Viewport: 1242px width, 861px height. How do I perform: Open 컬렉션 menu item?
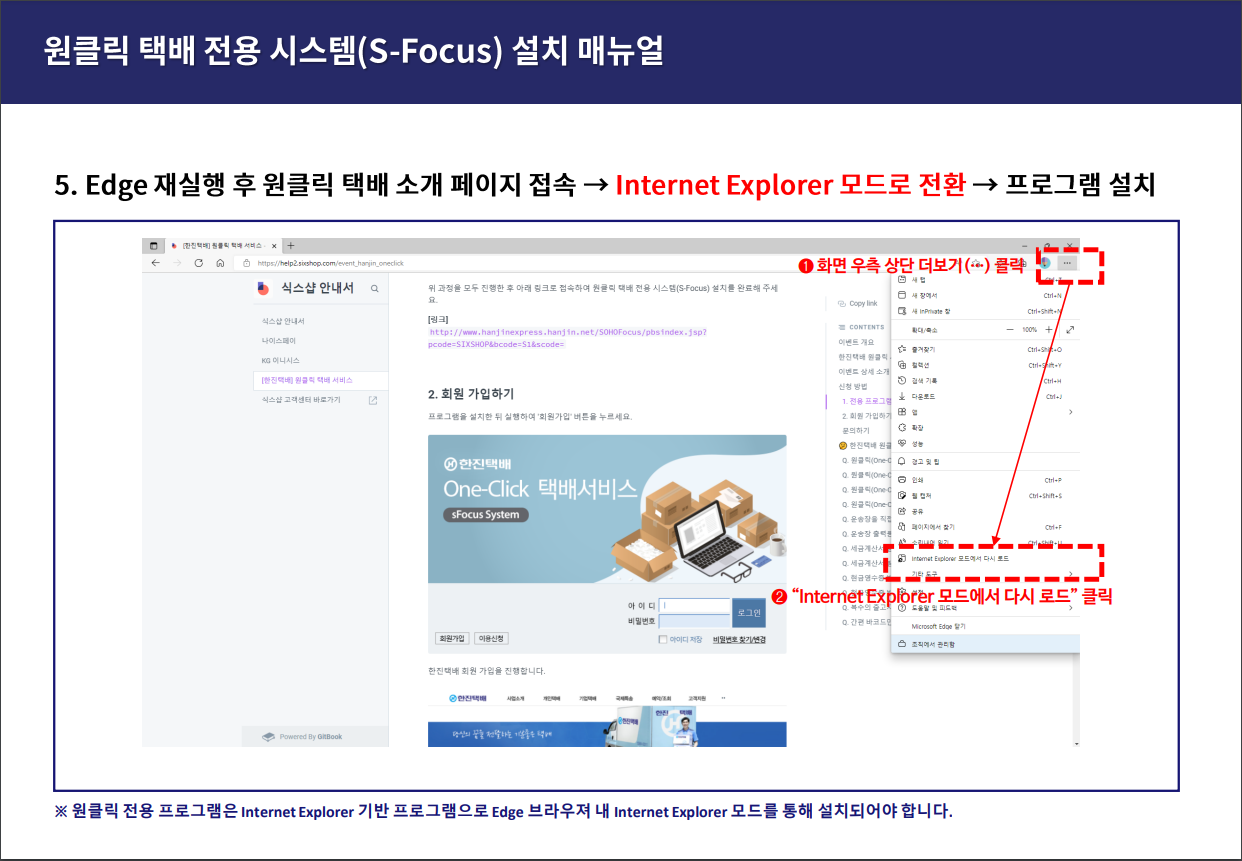tap(985, 365)
